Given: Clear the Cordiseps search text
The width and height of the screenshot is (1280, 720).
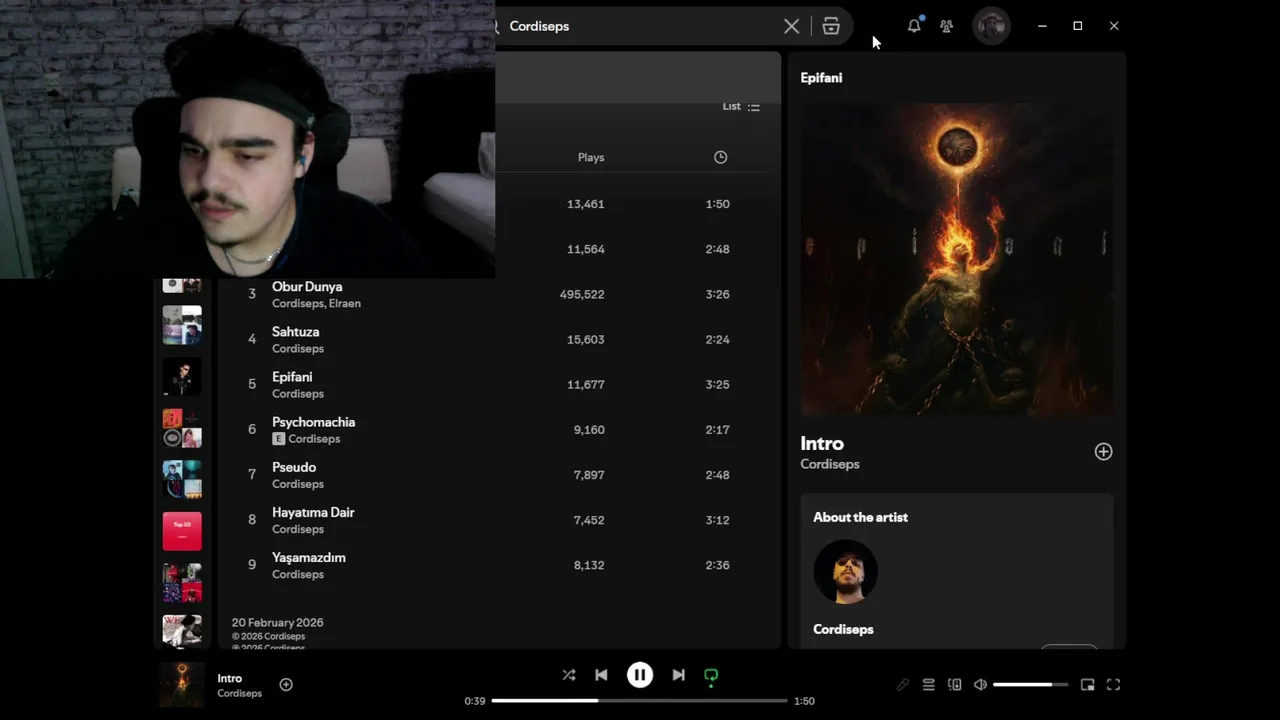Looking at the screenshot, I should [x=791, y=26].
